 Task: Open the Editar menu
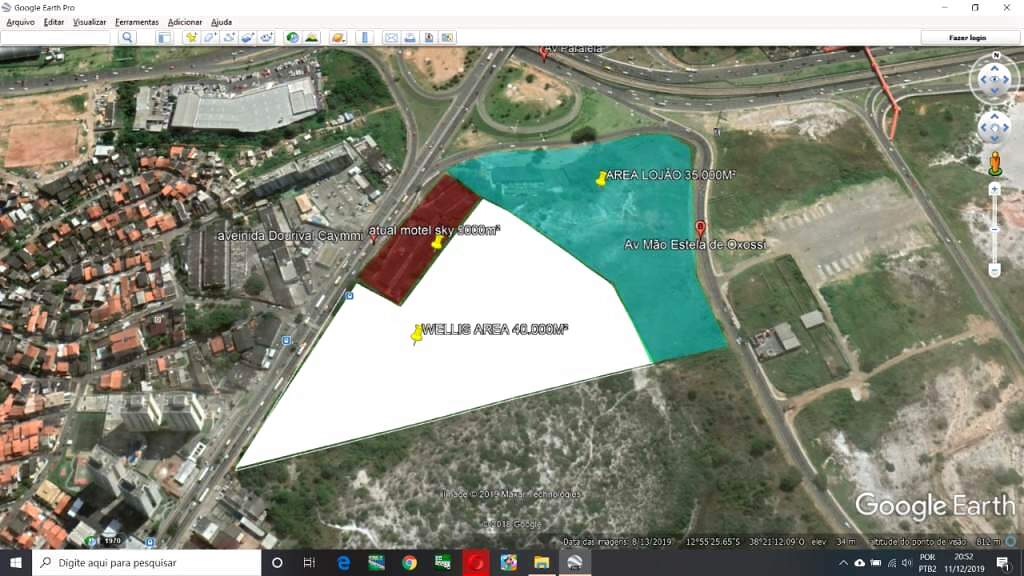pos(54,22)
